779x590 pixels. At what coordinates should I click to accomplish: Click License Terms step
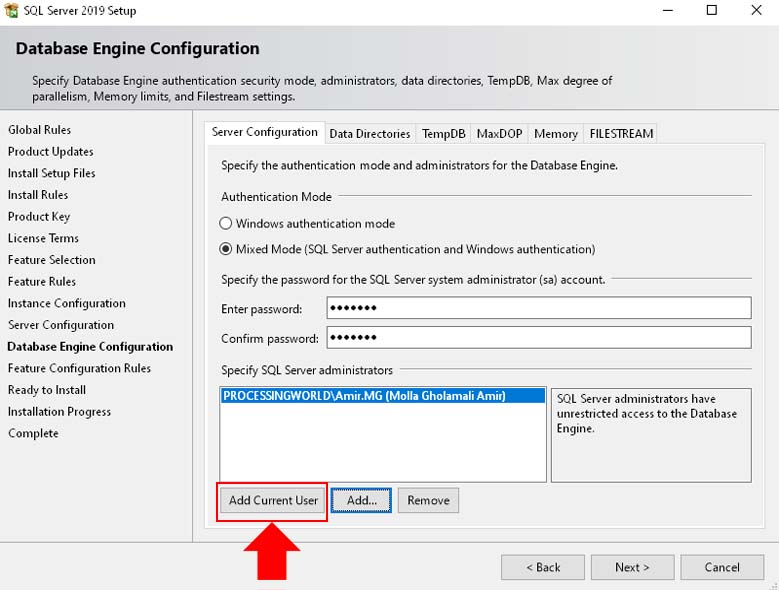click(x=43, y=238)
